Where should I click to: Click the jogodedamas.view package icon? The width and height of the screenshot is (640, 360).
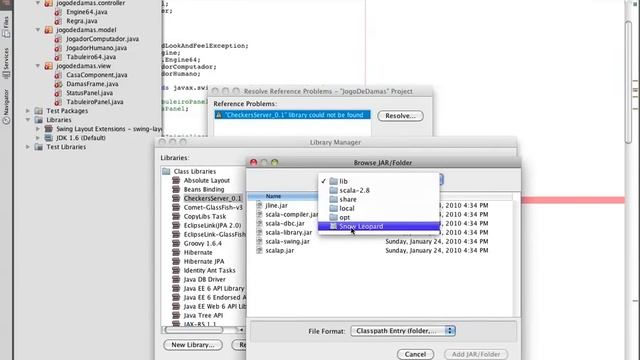point(49,66)
